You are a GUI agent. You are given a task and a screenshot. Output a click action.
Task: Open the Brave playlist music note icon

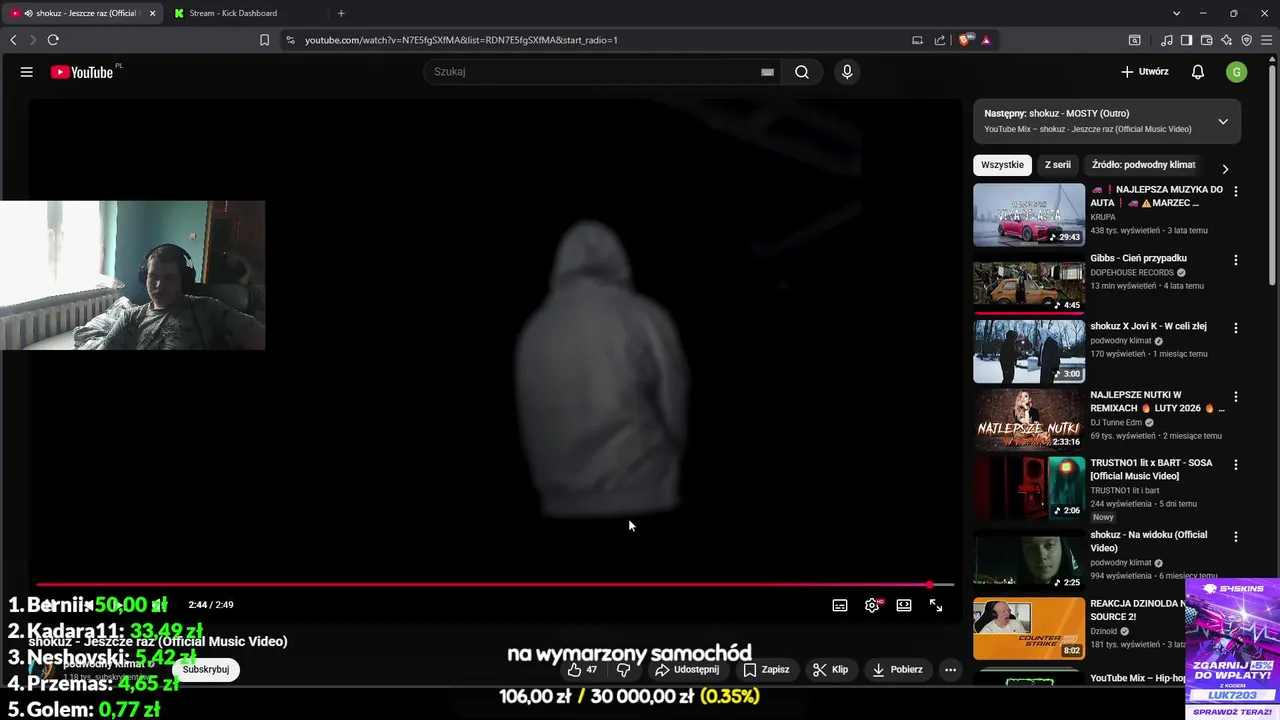tap(1166, 40)
